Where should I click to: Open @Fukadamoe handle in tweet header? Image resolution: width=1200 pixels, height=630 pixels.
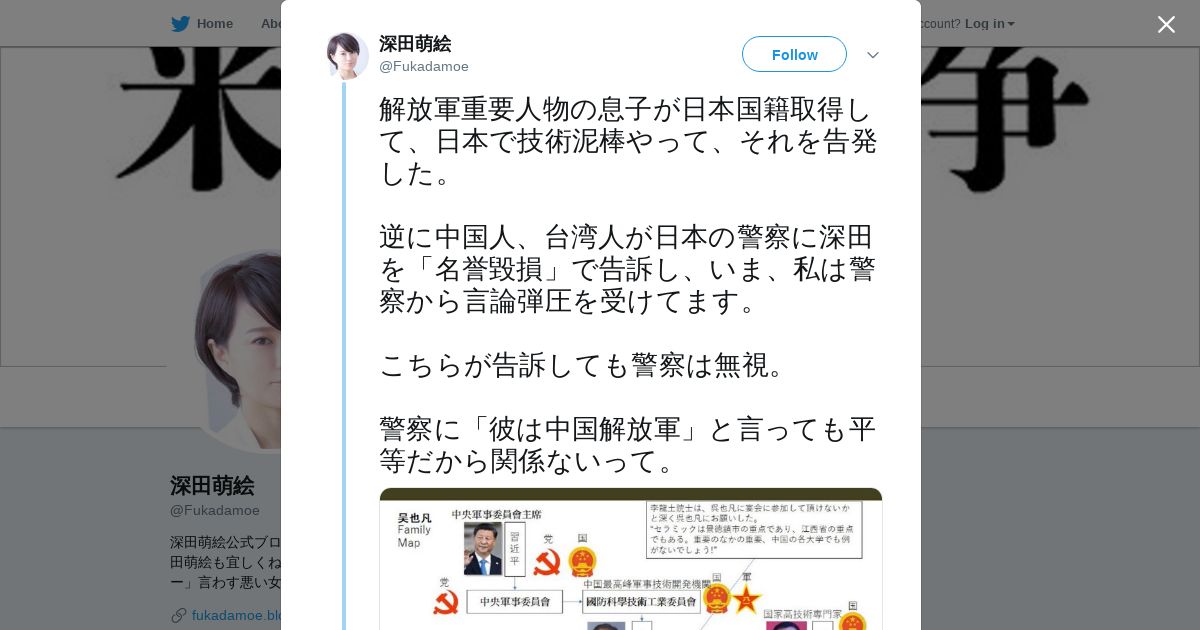(424, 67)
